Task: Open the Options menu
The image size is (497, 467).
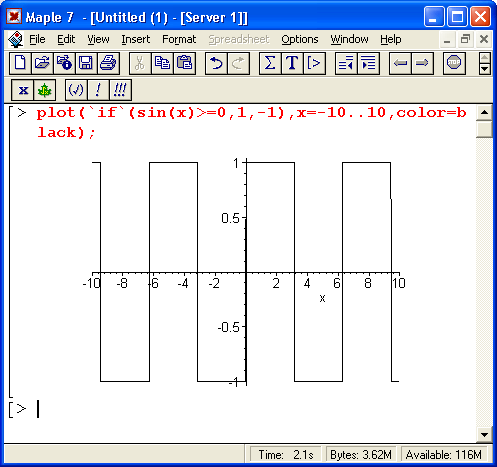Action: point(300,39)
